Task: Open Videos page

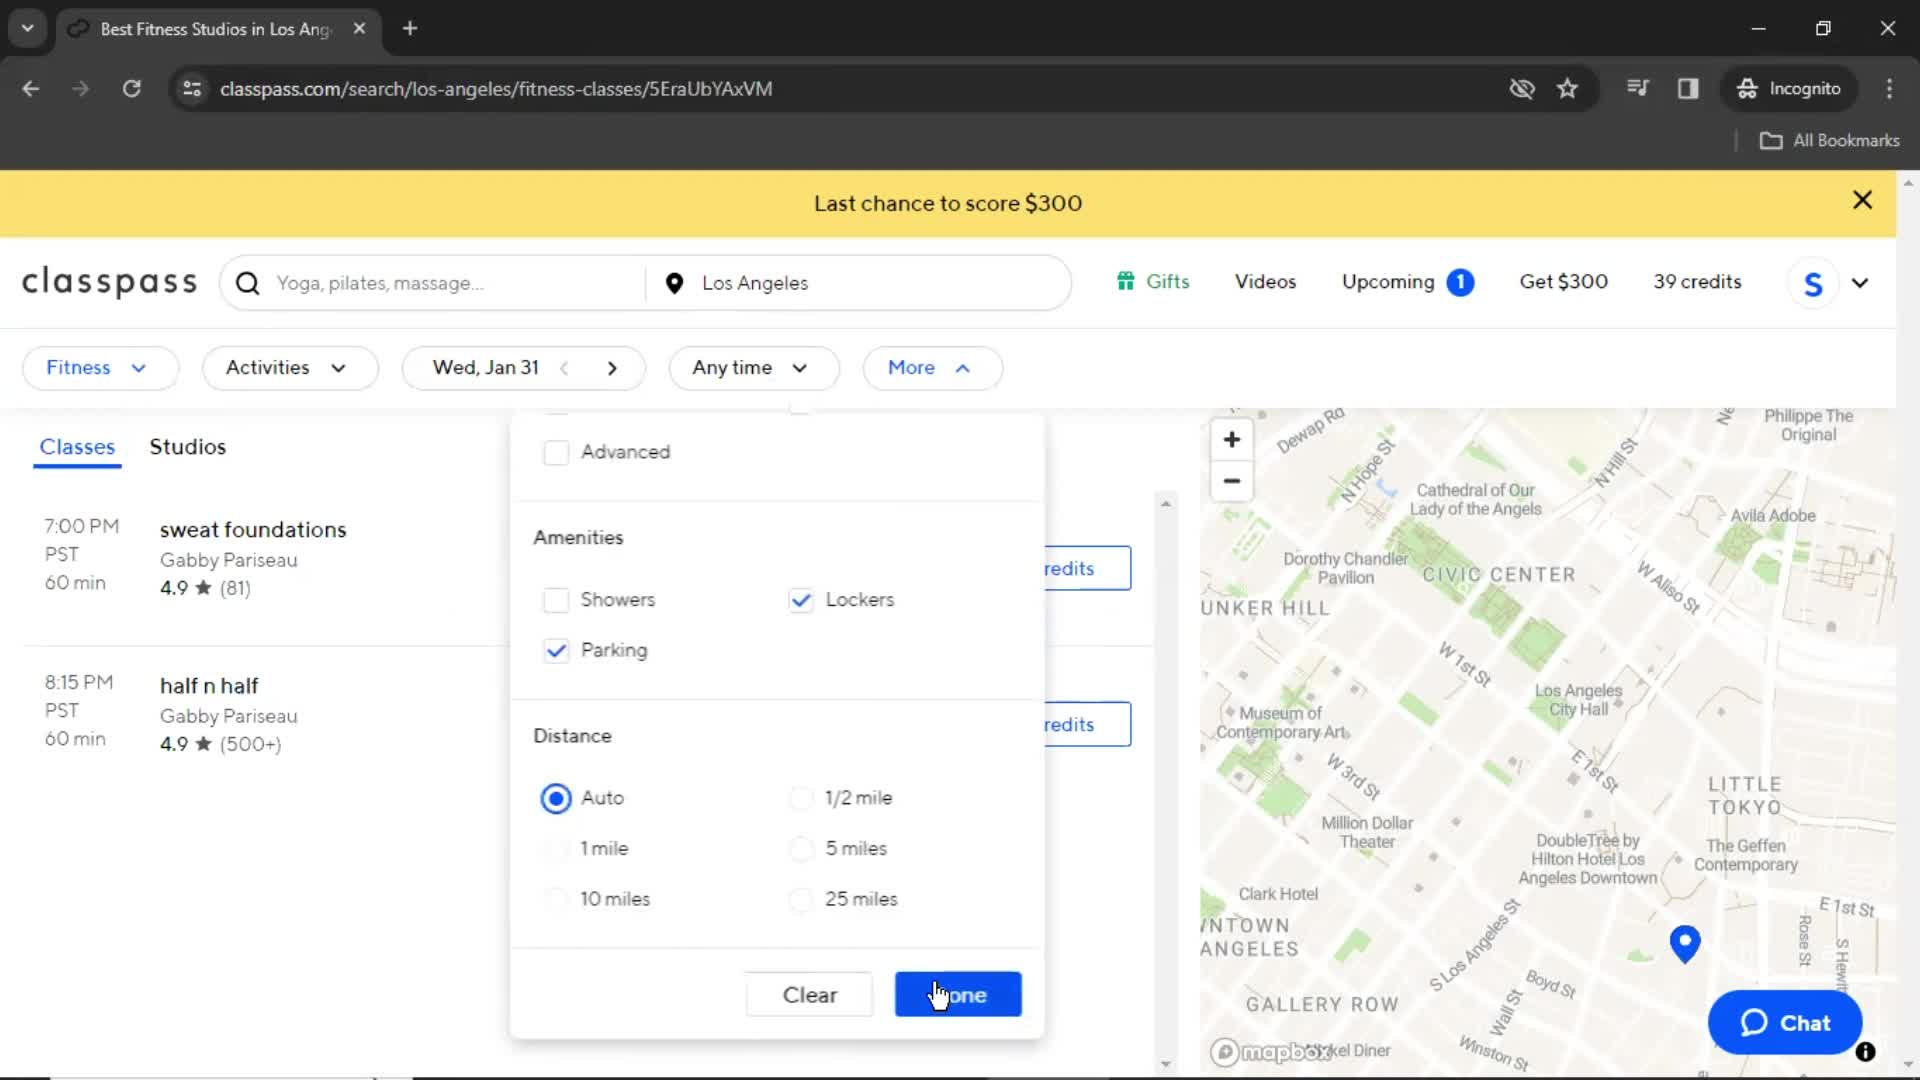Action: (1265, 282)
